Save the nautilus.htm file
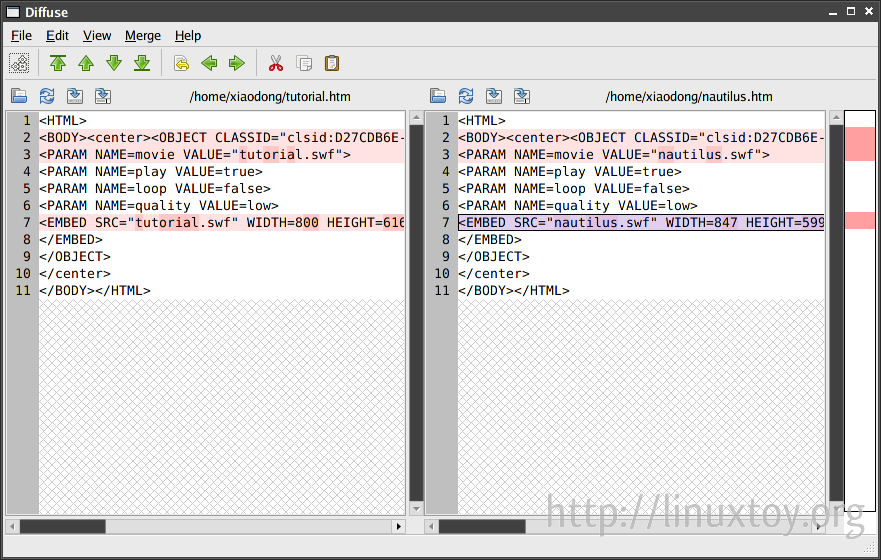881x560 pixels. [494, 96]
